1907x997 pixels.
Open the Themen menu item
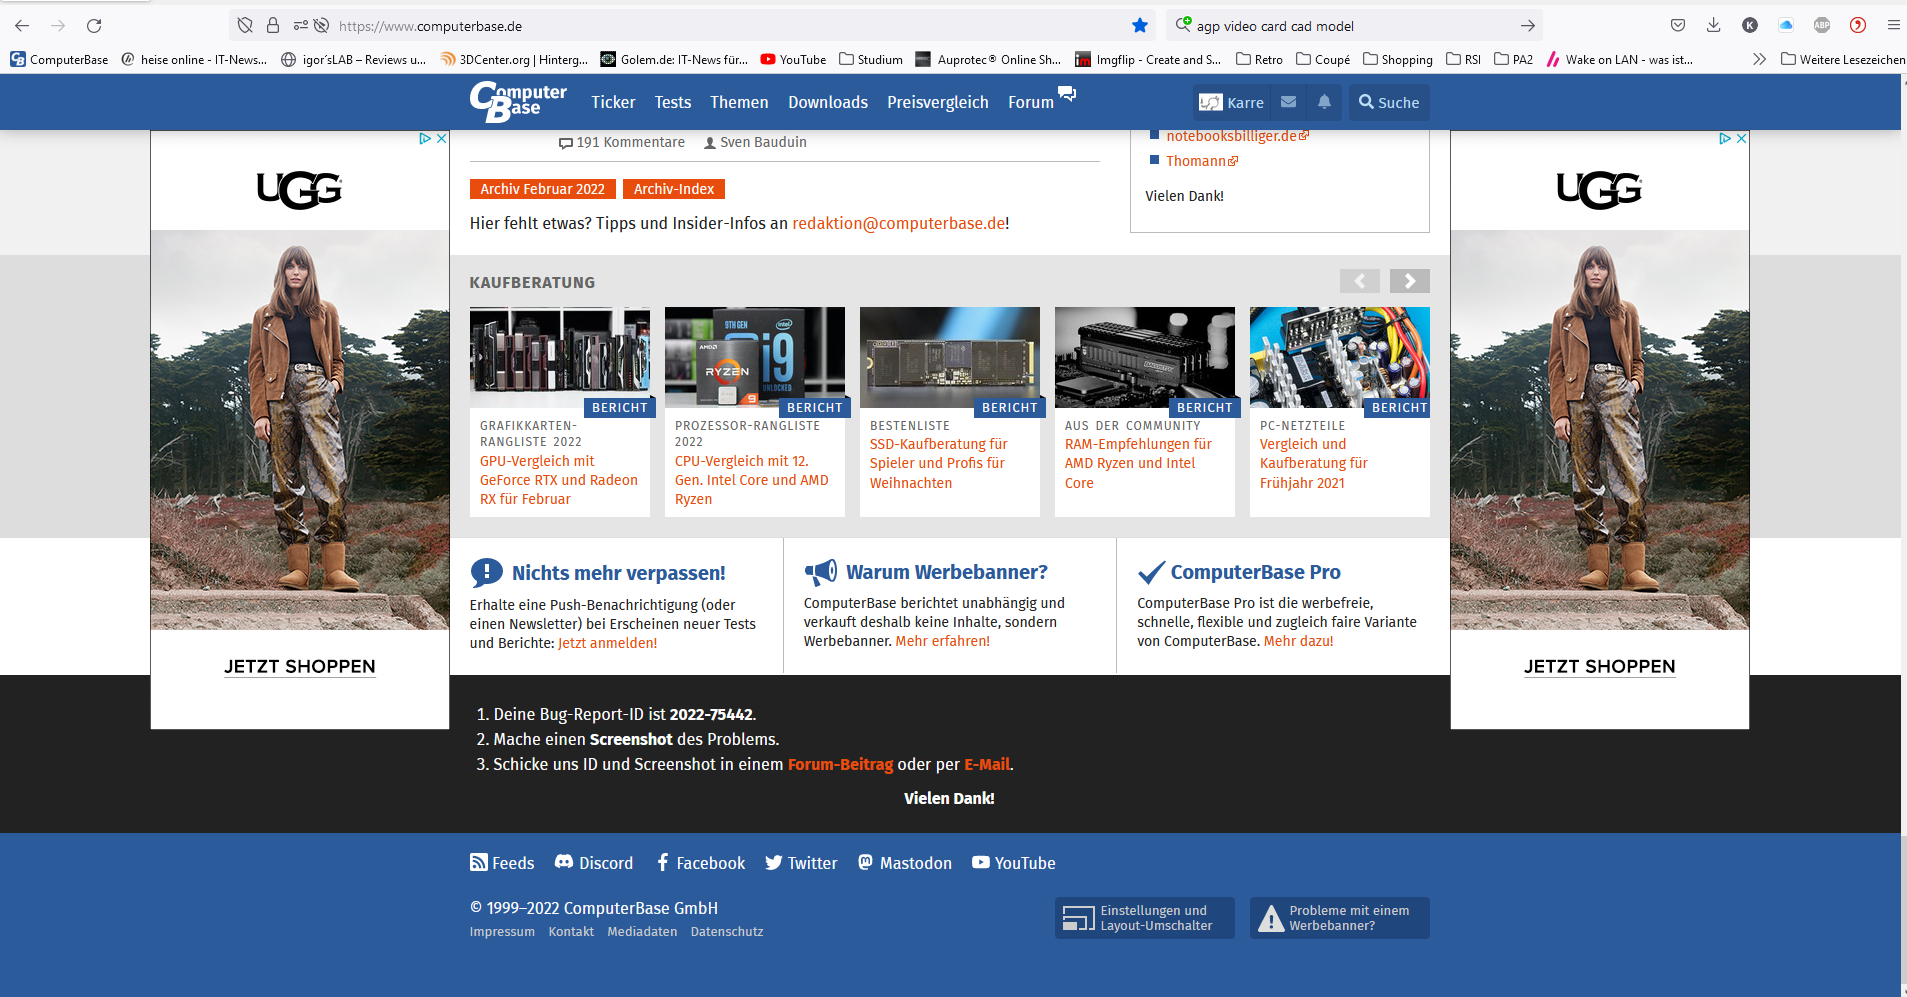739,102
